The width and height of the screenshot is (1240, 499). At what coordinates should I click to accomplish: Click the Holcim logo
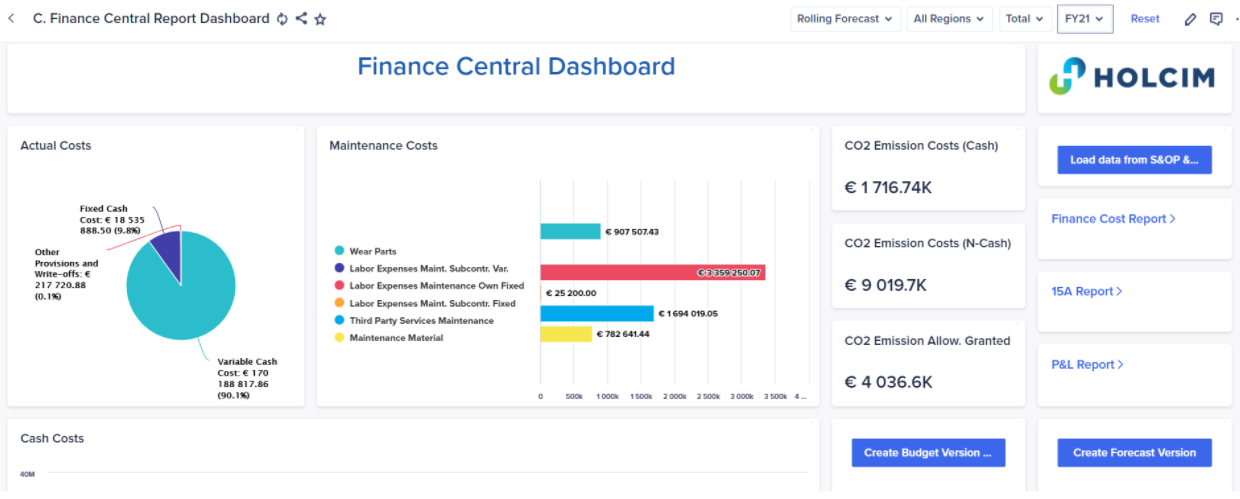pos(1131,77)
